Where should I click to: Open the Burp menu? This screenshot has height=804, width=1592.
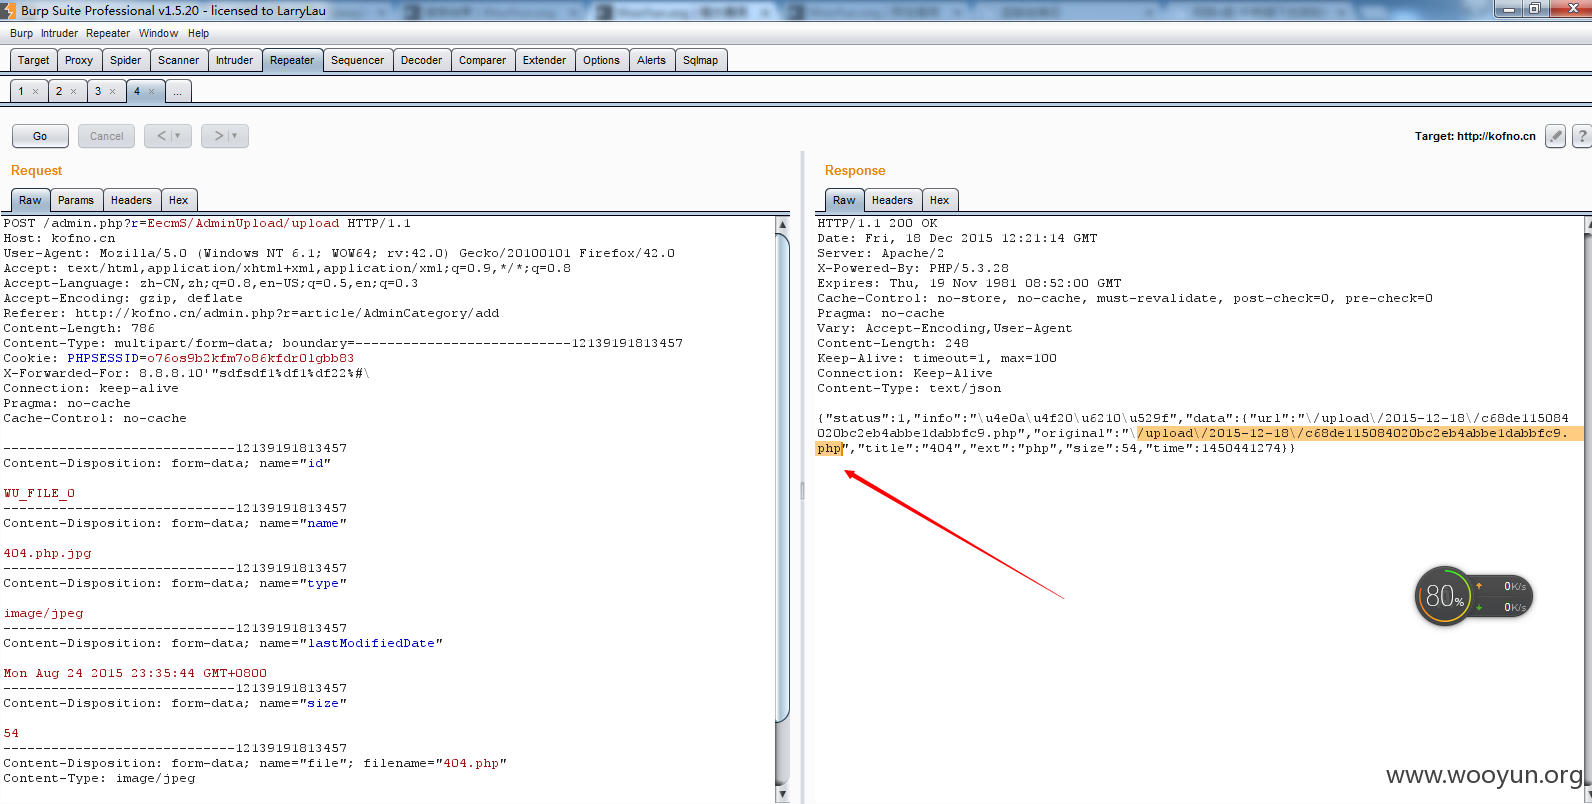coord(21,33)
